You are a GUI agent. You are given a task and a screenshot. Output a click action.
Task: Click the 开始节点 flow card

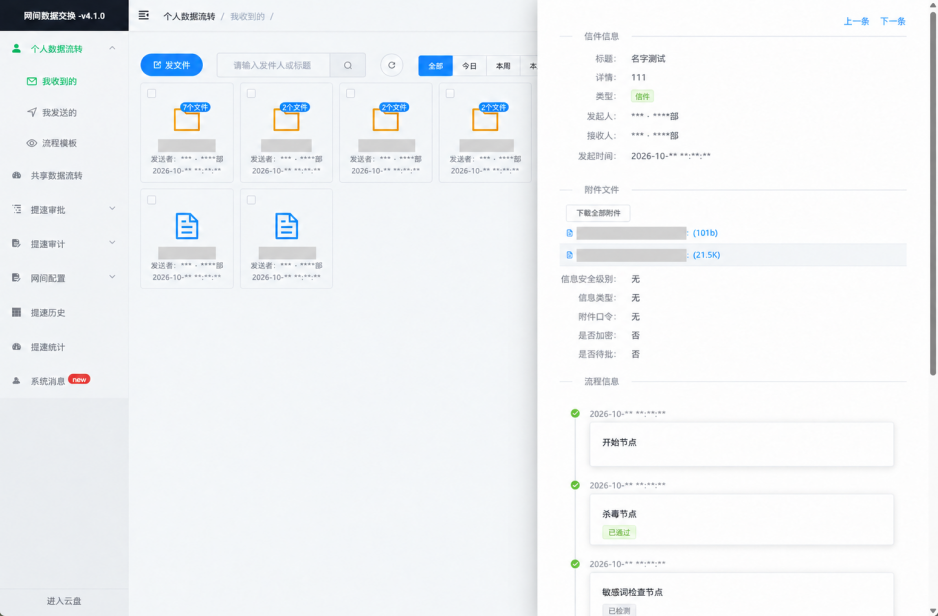point(742,444)
